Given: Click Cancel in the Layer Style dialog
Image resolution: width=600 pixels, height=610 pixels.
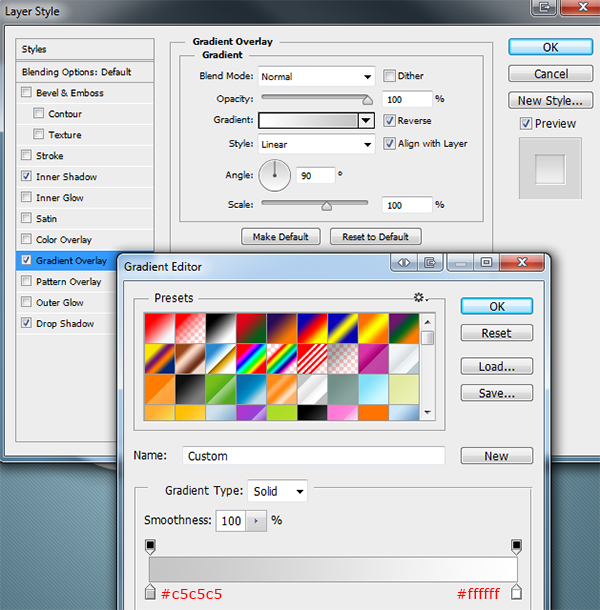Looking at the screenshot, I should pyautogui.click(x=551, y=74).
